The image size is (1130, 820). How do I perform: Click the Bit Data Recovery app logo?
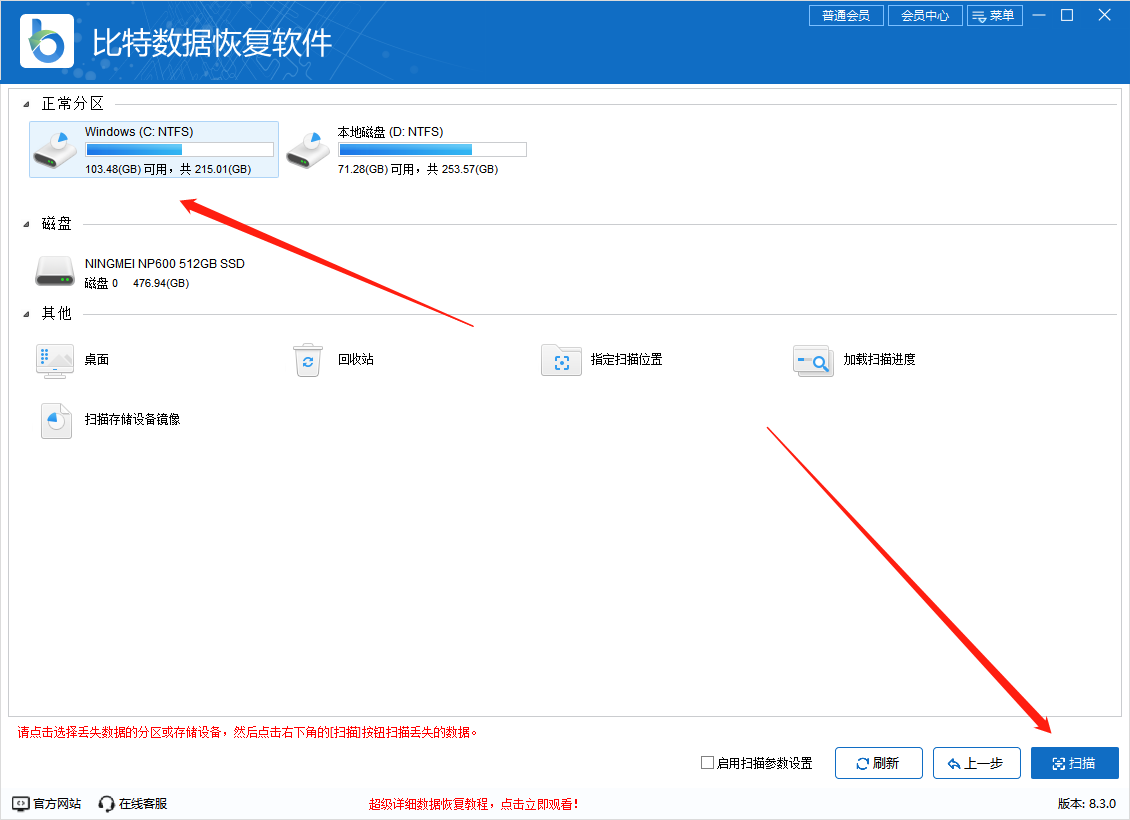47,41
